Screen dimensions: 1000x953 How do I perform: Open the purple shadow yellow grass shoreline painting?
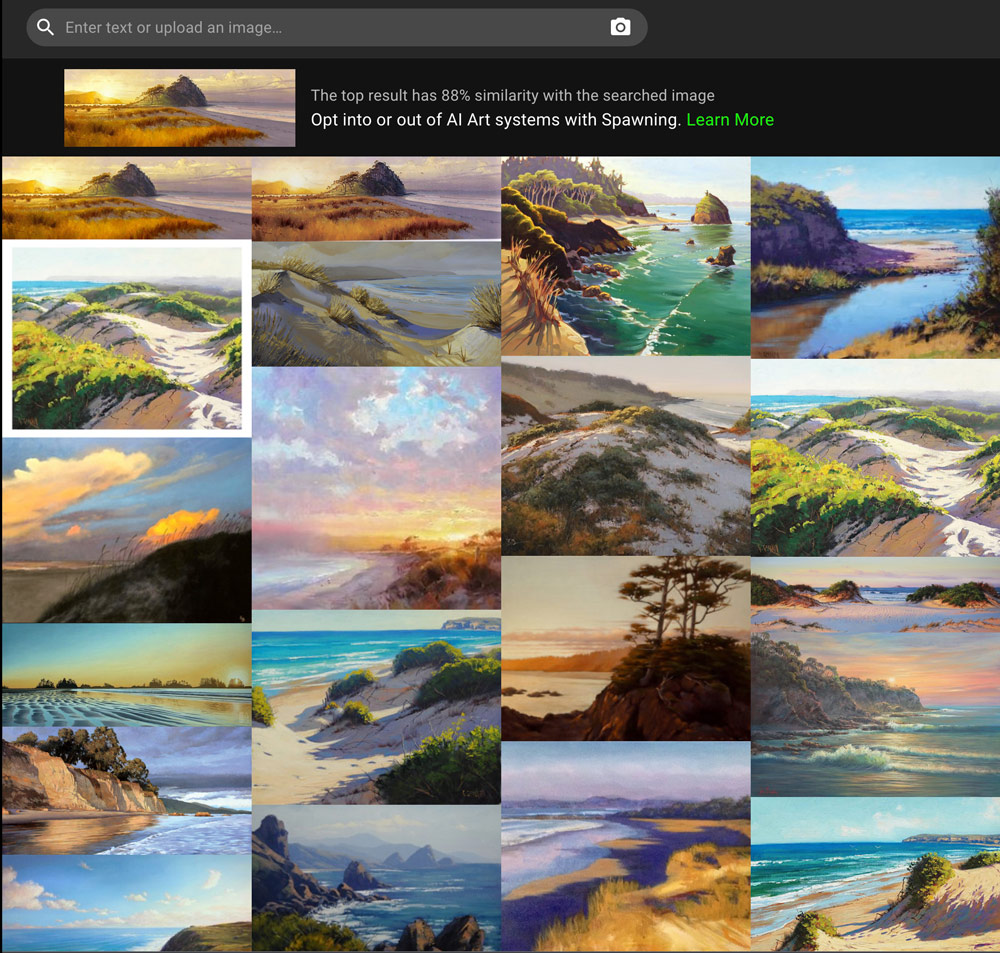click(x=626, y=846)
